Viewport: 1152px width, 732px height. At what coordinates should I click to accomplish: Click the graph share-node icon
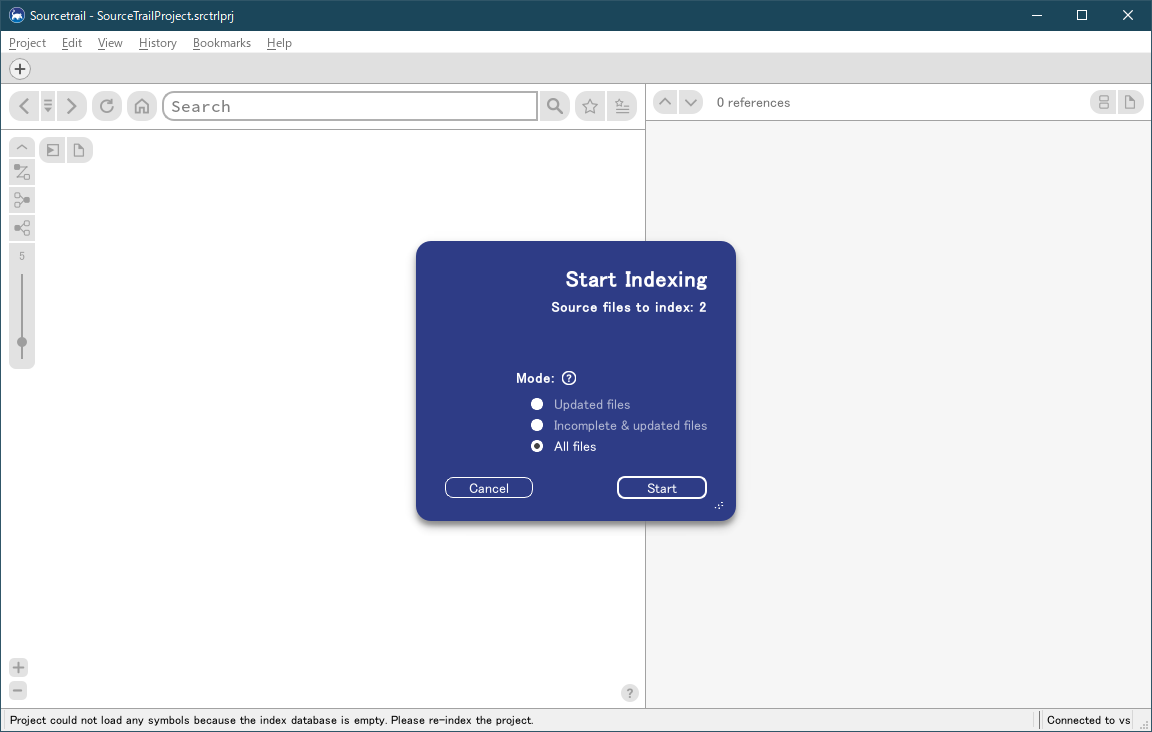pos(22,228)
